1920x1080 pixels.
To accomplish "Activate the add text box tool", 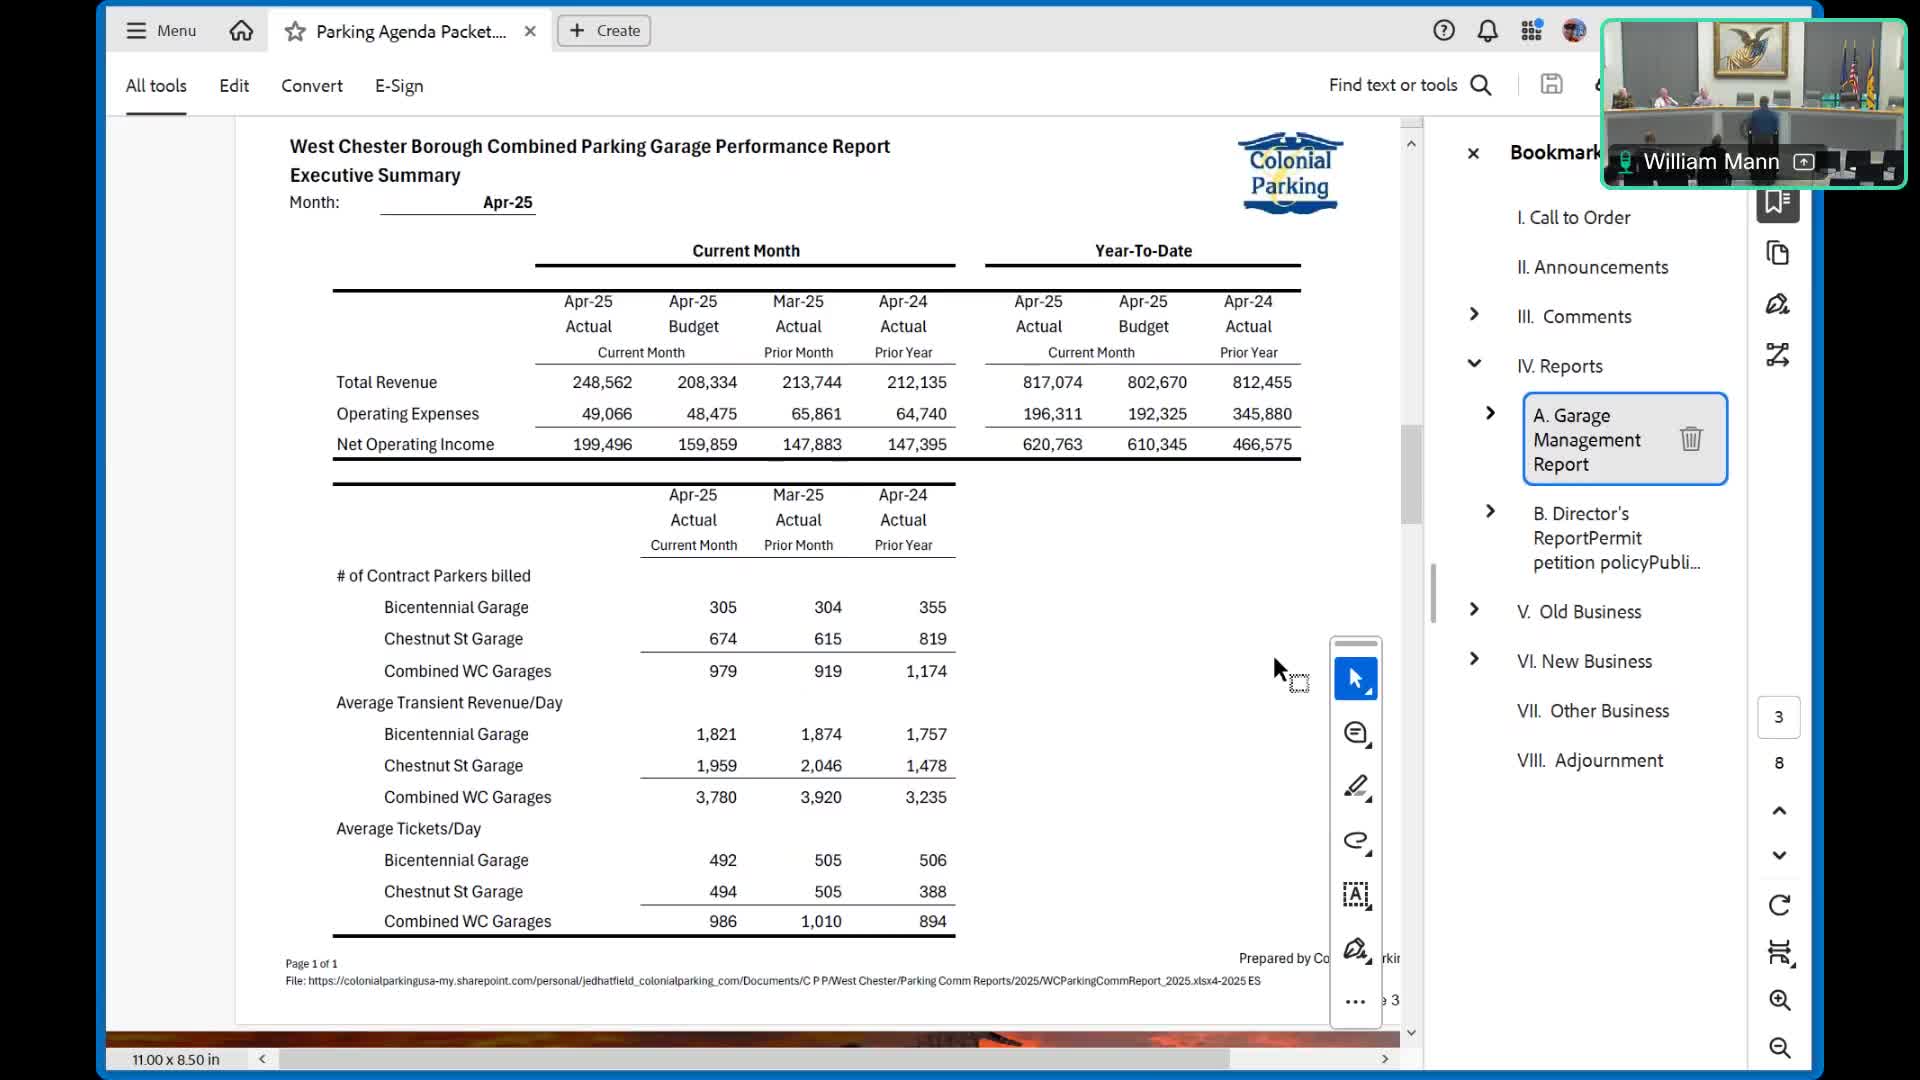I will [1355, 895].
